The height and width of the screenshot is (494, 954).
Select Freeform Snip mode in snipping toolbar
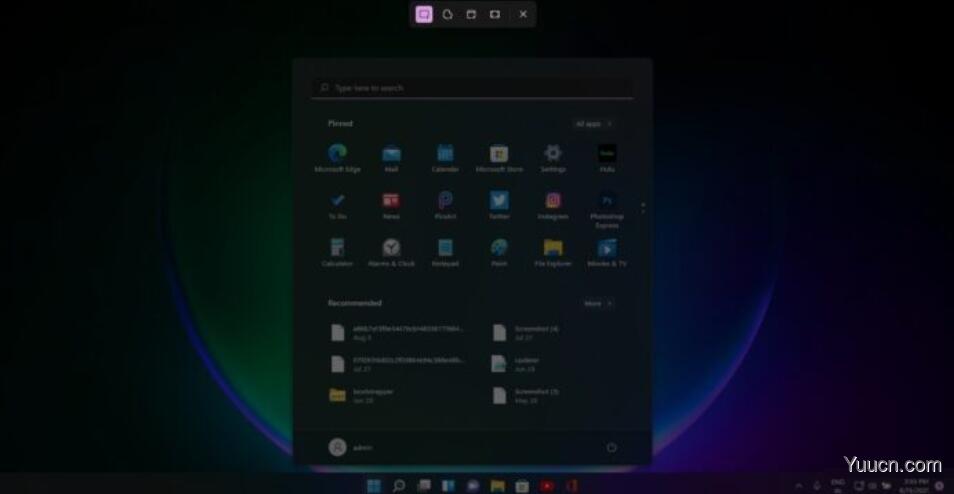[x=448, y=14]
